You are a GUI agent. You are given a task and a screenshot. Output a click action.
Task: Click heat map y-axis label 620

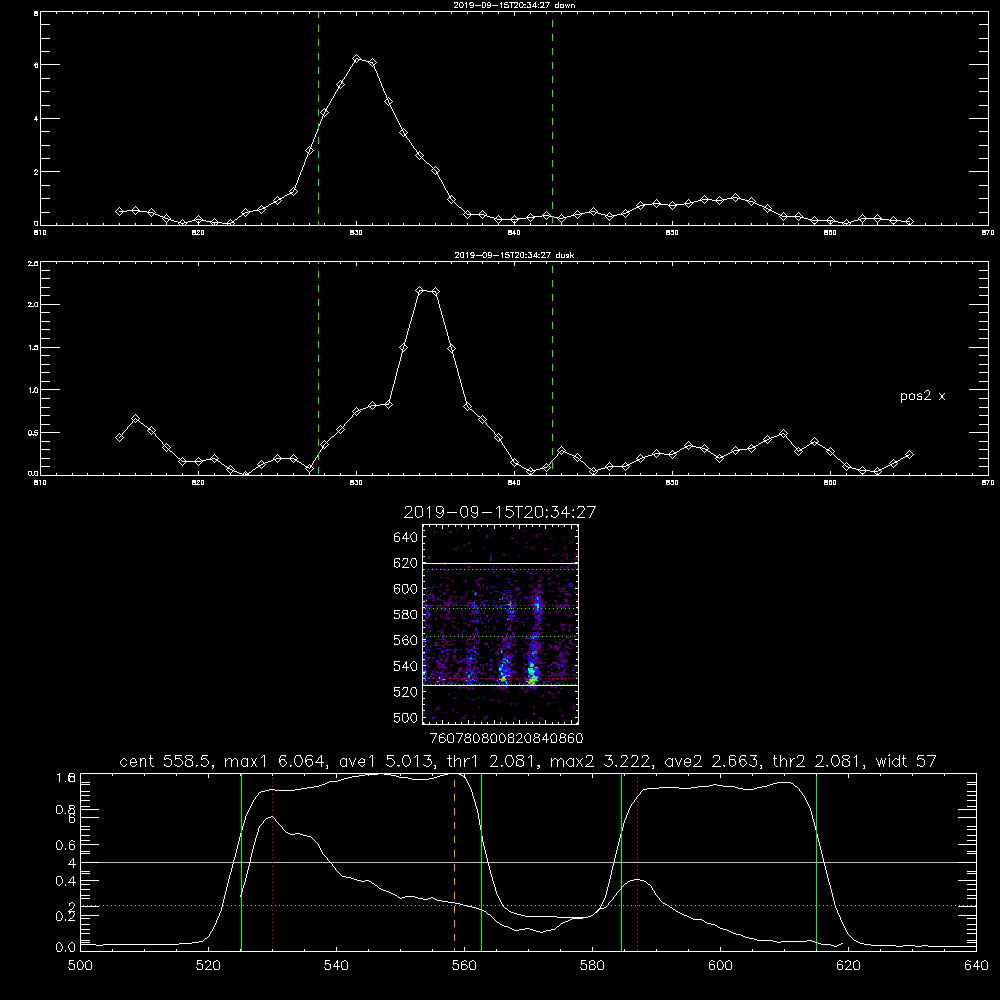click(406, 563)
